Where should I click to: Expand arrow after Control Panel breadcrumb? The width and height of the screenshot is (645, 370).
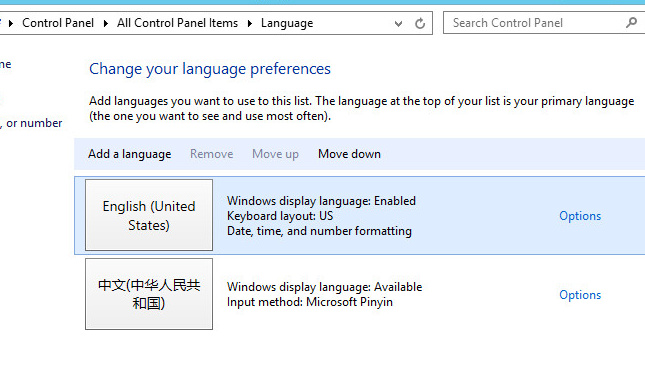[x=106, y=23]
